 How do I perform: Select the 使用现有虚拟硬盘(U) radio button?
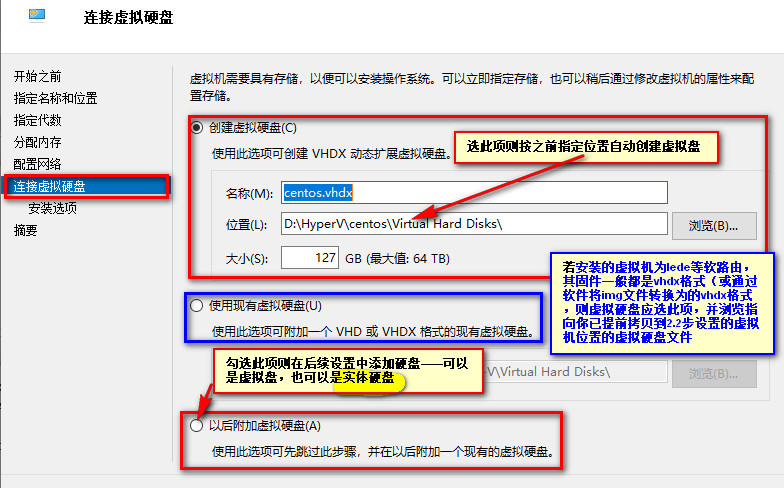pyautogui.click(x=196, y=306)
